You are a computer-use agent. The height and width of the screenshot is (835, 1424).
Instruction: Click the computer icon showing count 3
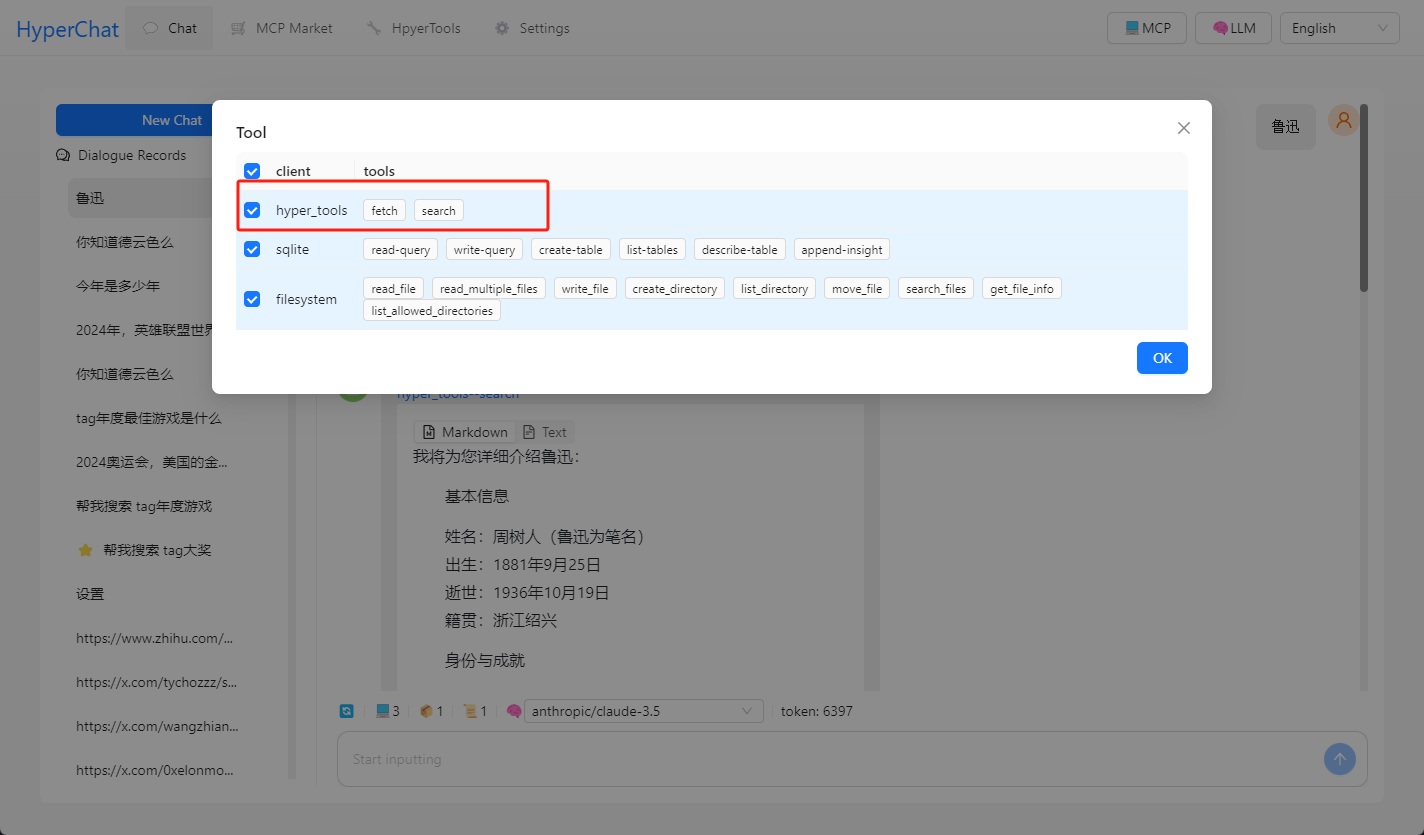[x=382, y=711]
